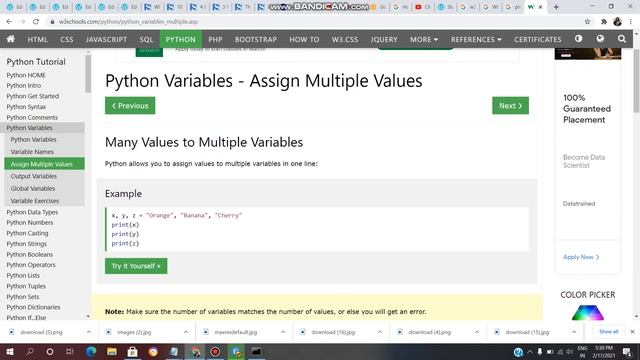640x360 pixels.
Task: Open Python Syntax in the sidebar
Action: click(26, 107)
